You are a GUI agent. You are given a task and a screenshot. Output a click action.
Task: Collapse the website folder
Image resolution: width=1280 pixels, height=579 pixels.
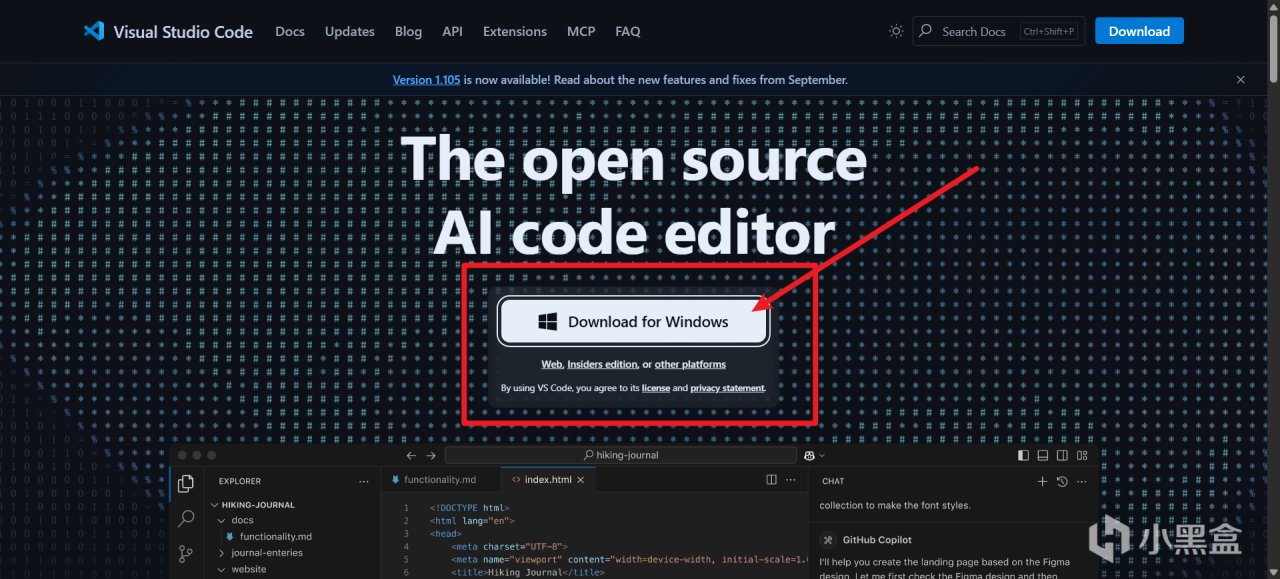click(221, 570)
